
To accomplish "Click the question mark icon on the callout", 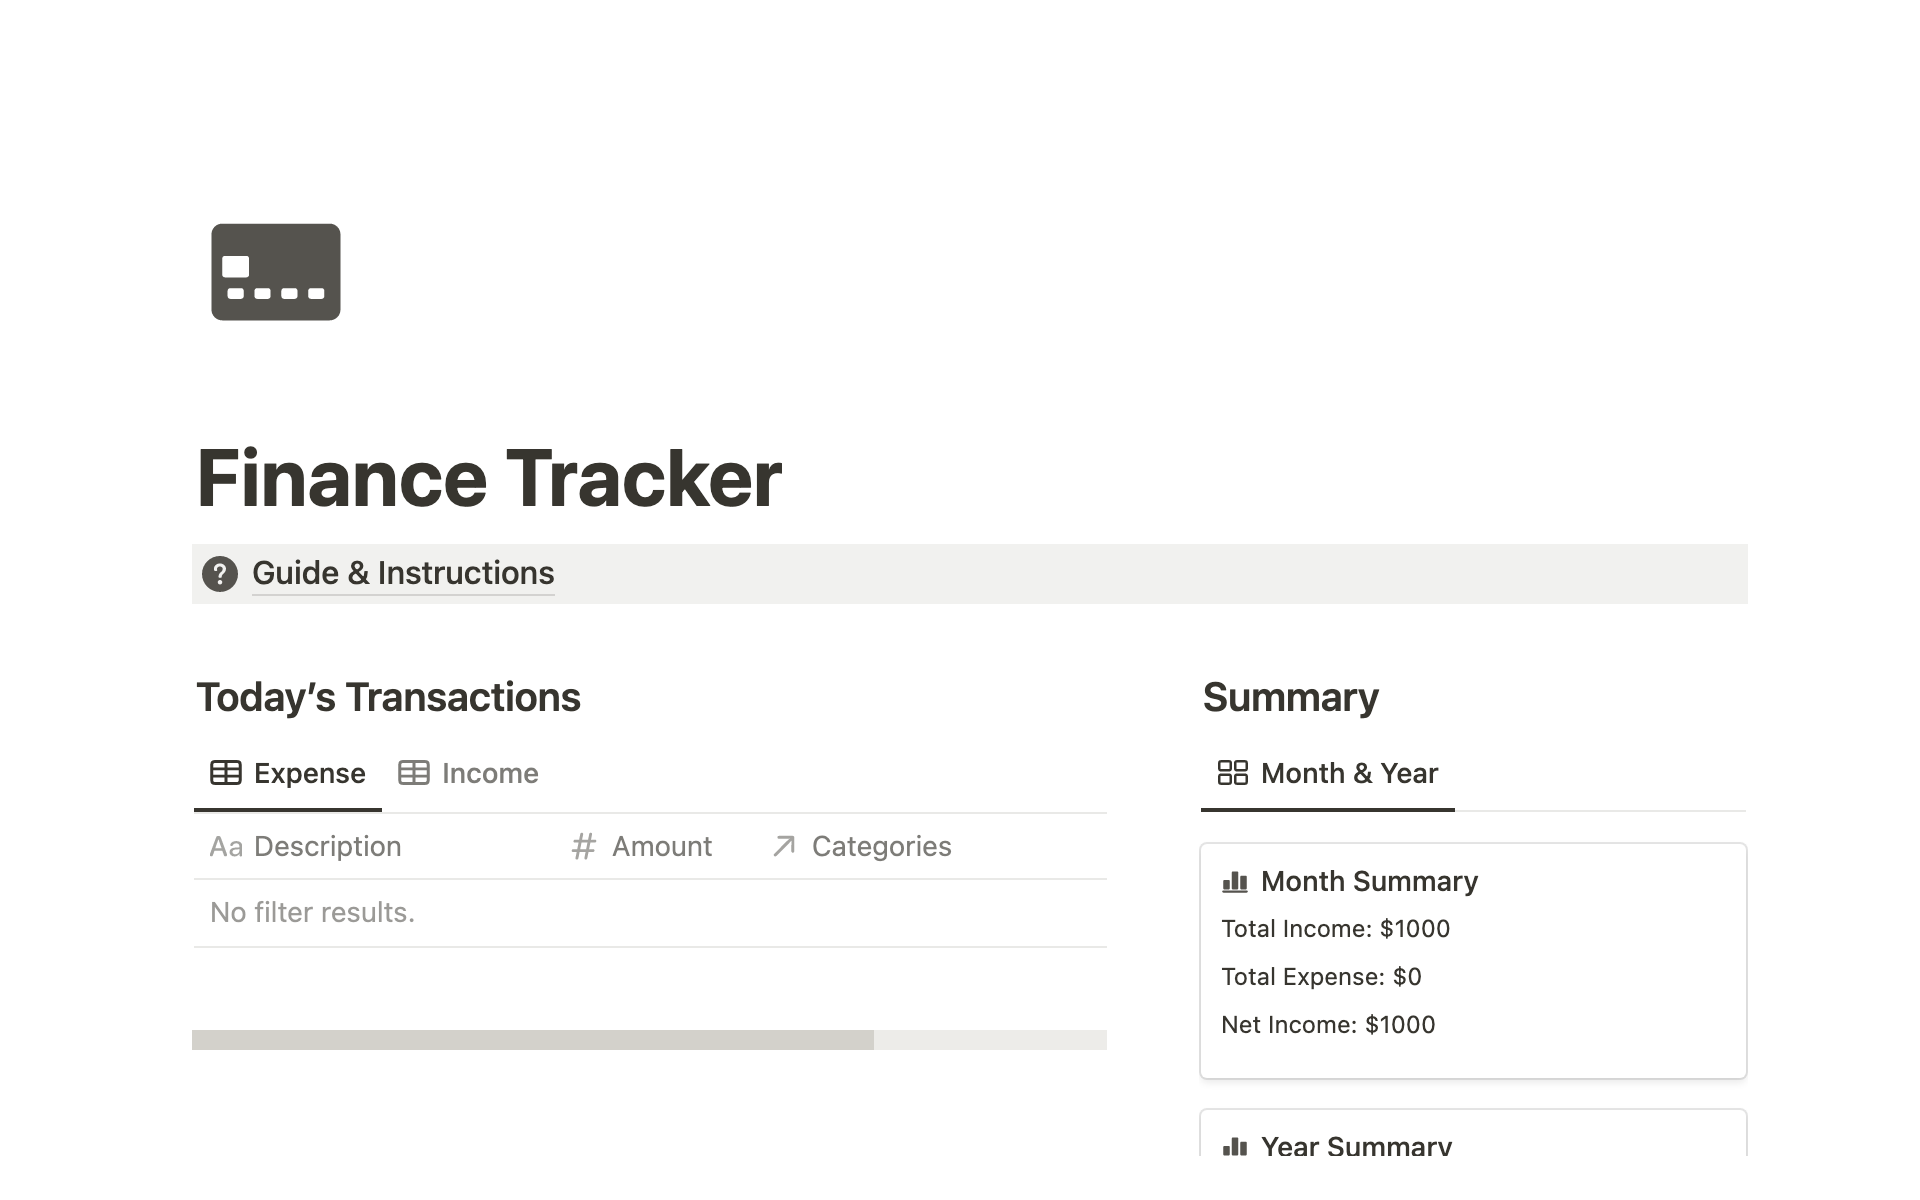I will coord(220,574).
